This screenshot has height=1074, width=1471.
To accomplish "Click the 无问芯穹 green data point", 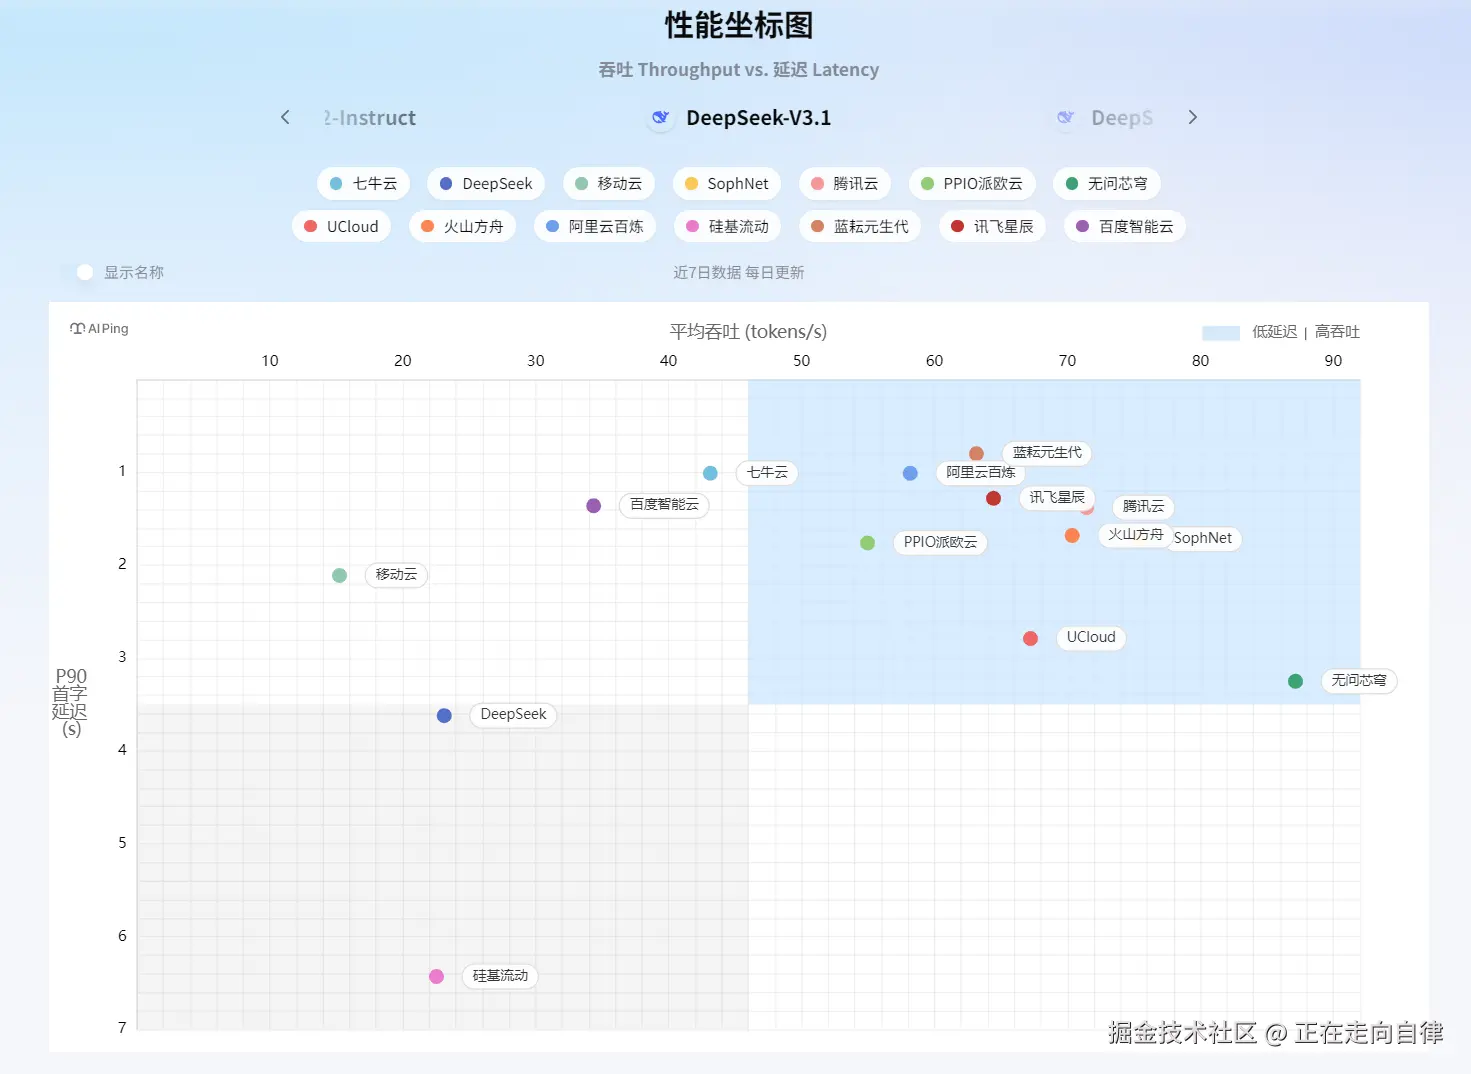I will pos(1296,681).
